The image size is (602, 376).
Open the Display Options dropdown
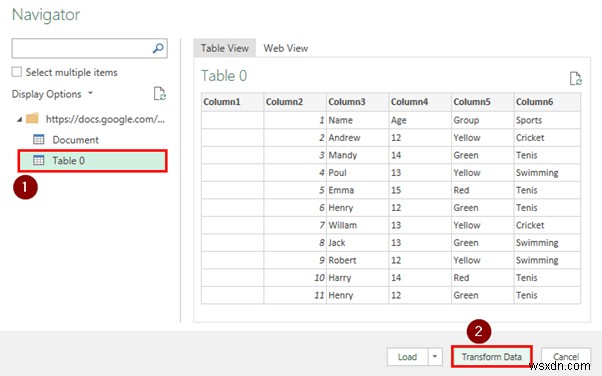[x=52, y=94]
